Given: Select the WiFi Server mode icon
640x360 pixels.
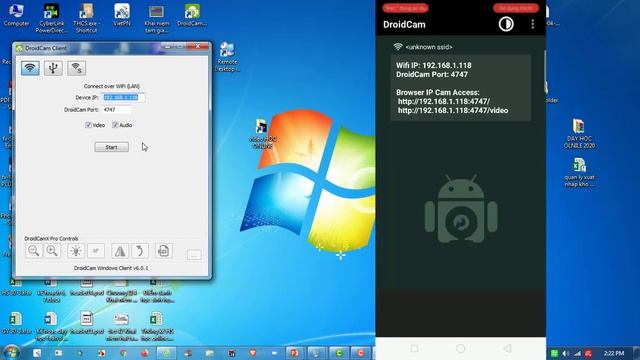Looking at the screenshot, I should 76,68.
